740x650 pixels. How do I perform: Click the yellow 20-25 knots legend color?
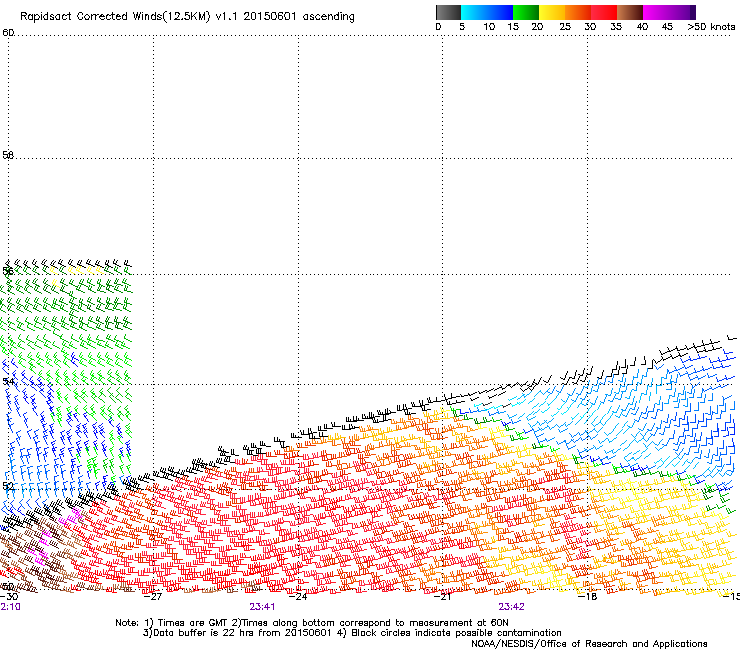(552, 12)
